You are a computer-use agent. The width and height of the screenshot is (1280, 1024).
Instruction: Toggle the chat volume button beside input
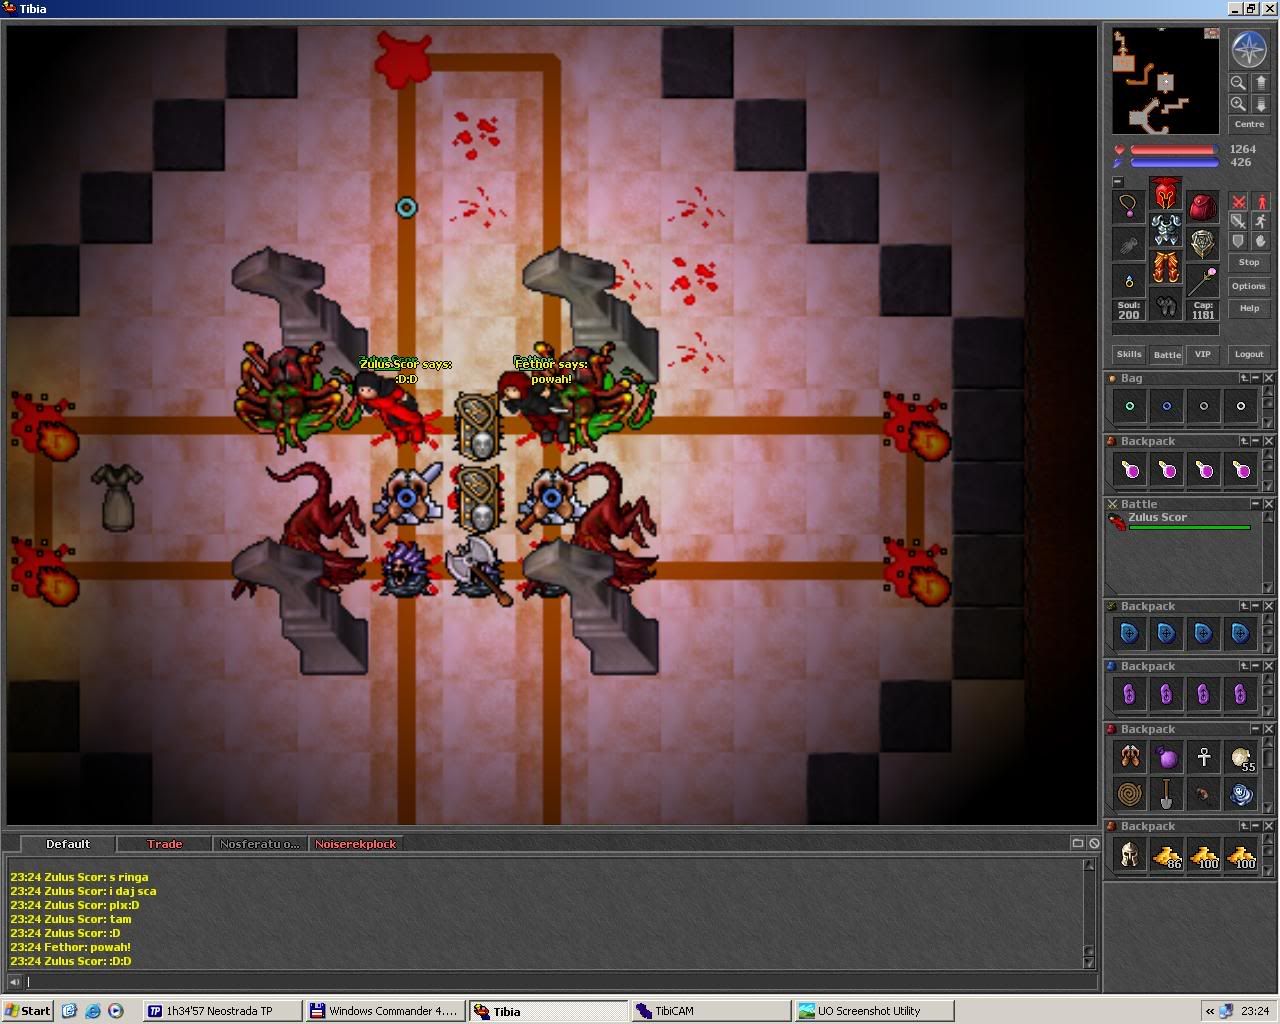tap(14, 982)
